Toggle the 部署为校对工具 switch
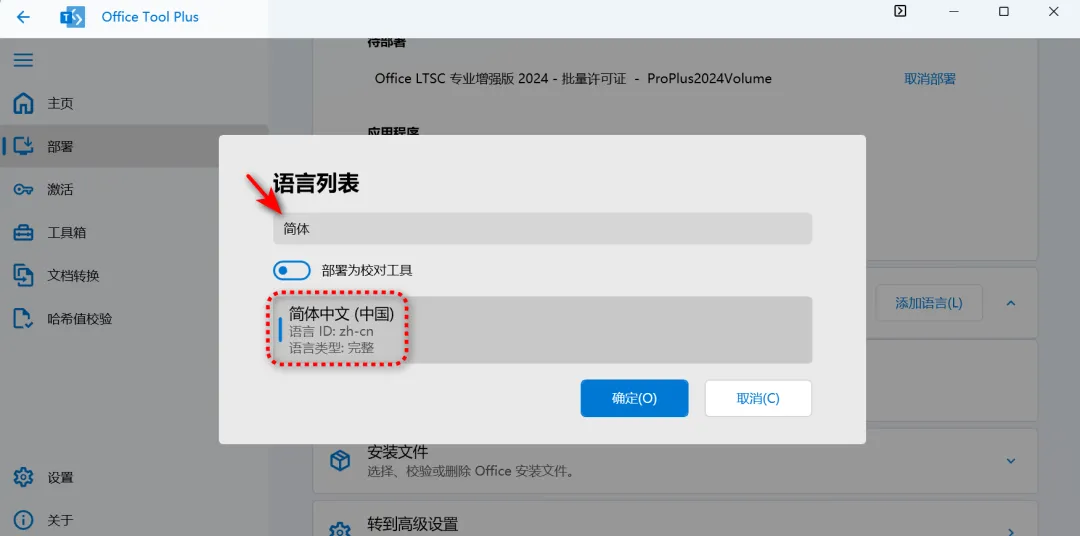 (x=292, y=270)
